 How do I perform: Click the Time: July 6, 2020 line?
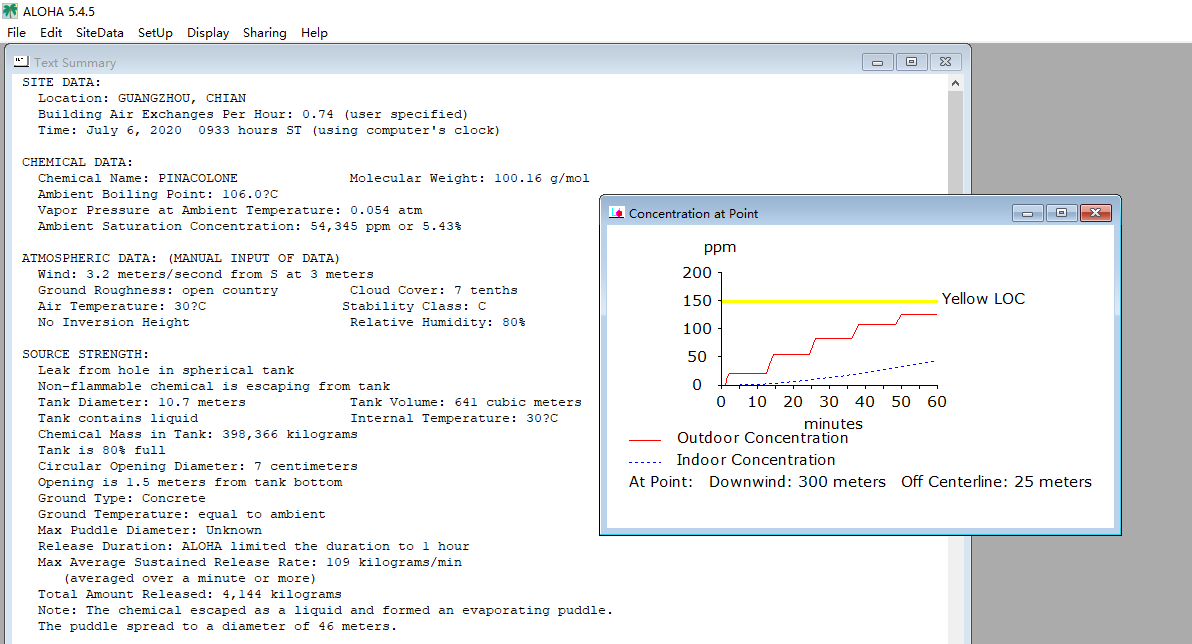coord(269,130)
